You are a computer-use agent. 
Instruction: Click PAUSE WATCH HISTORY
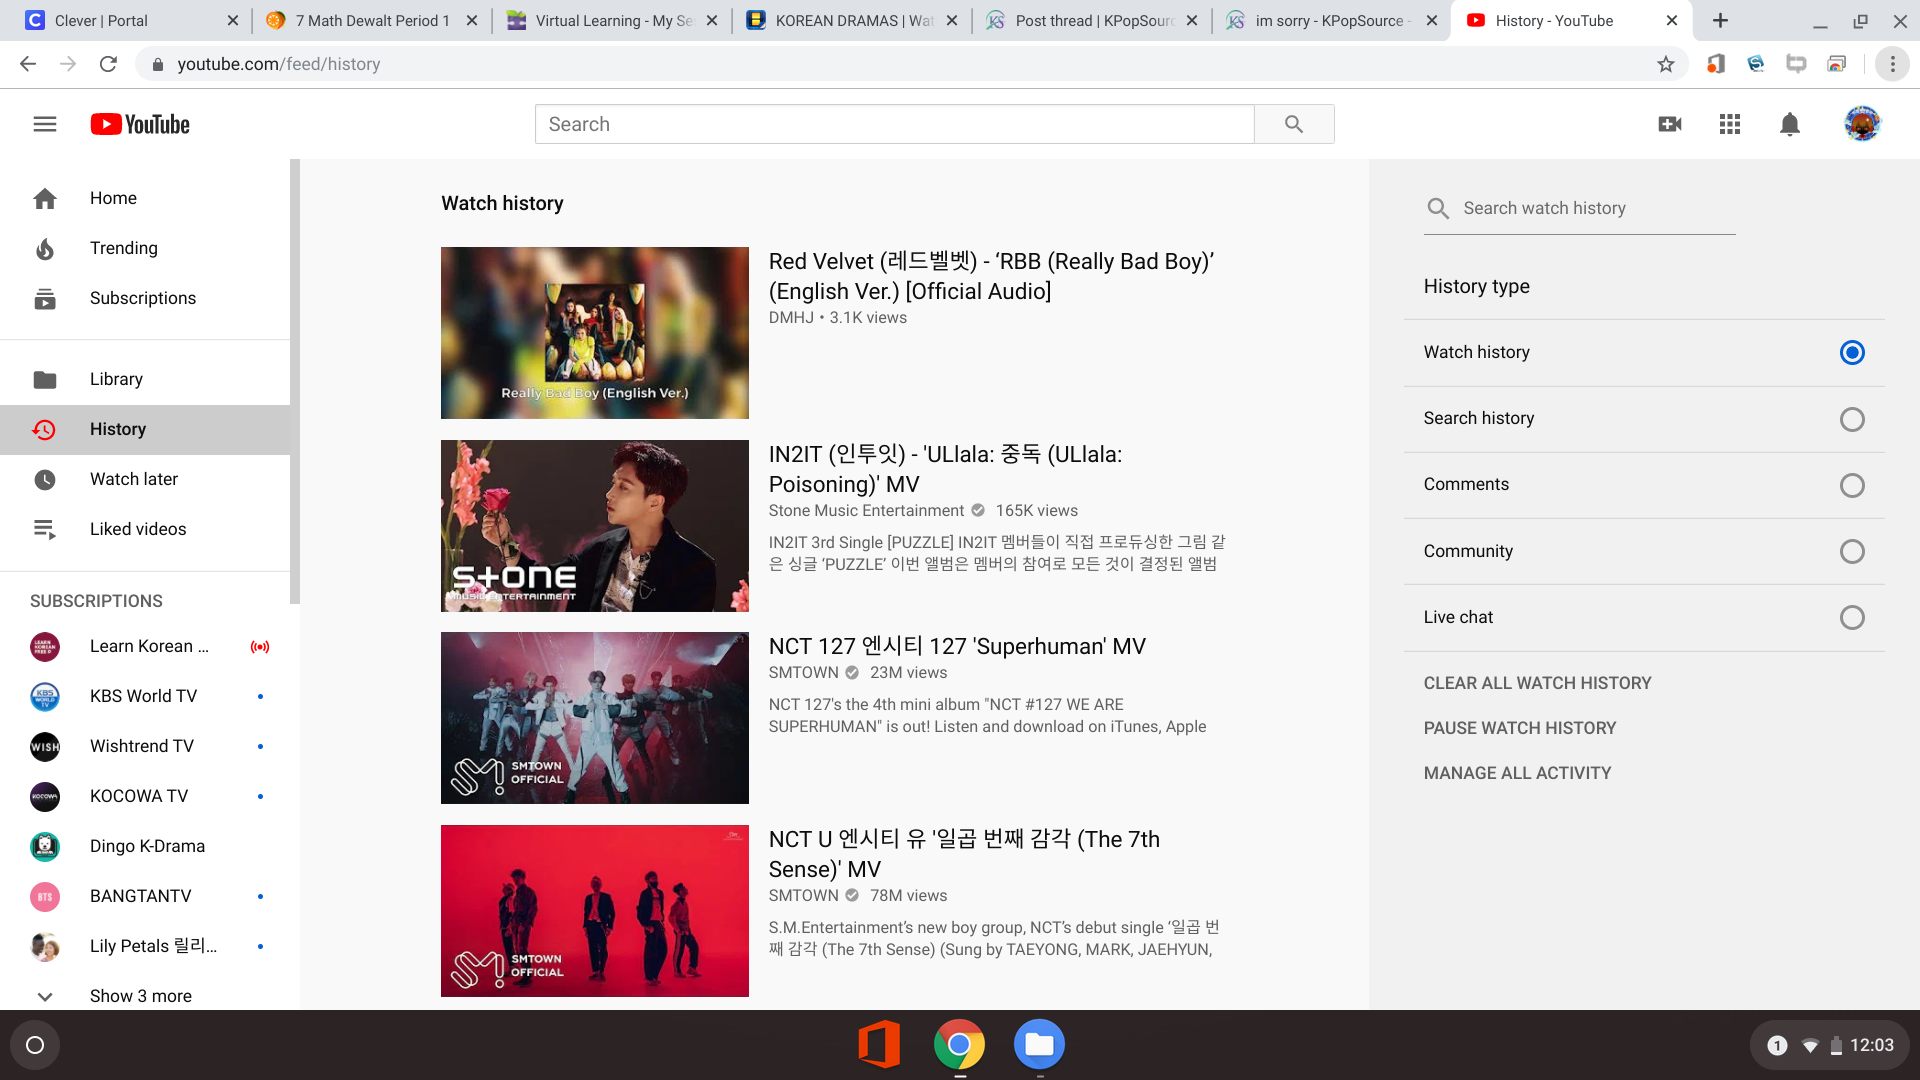pyautogui.click(x=1520, y=728)
